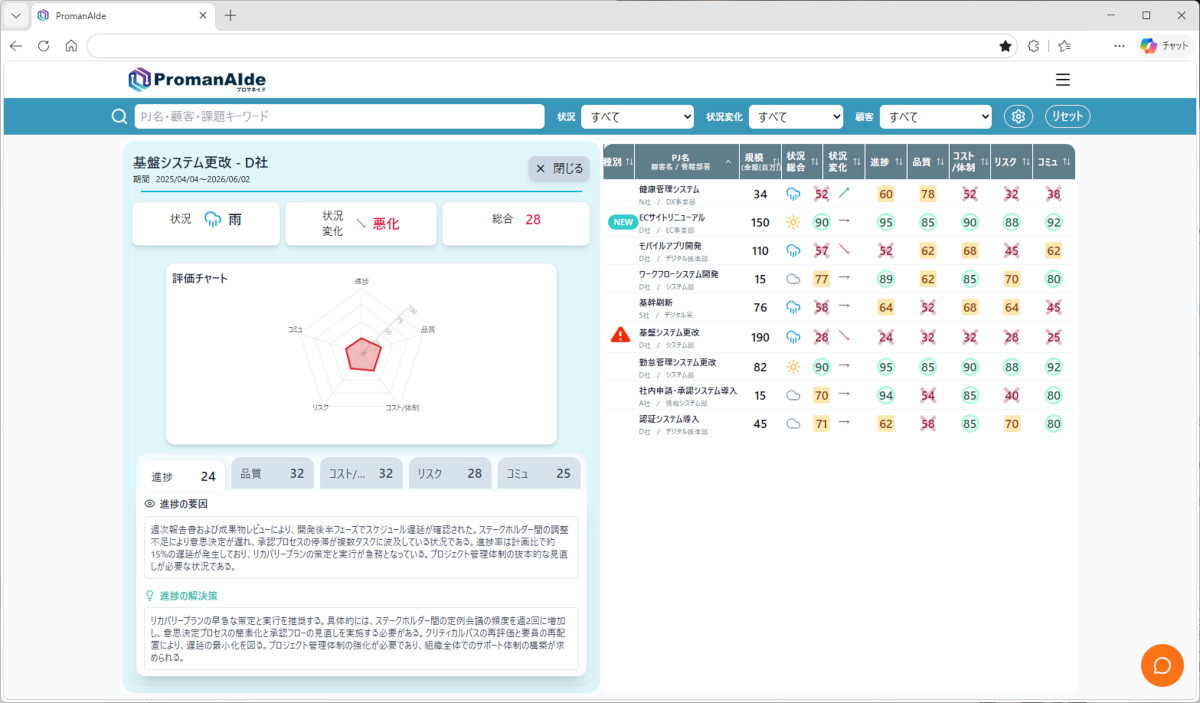The image size is (1200, 703).
Task: Open the 状況 filter dropdown
Action: [637, 117]
